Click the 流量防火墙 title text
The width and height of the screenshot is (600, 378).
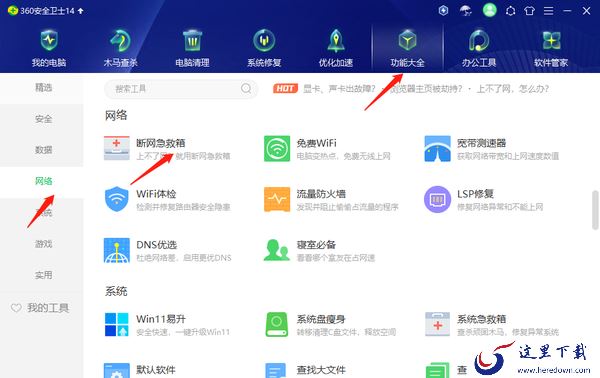(x=321, y=194)
